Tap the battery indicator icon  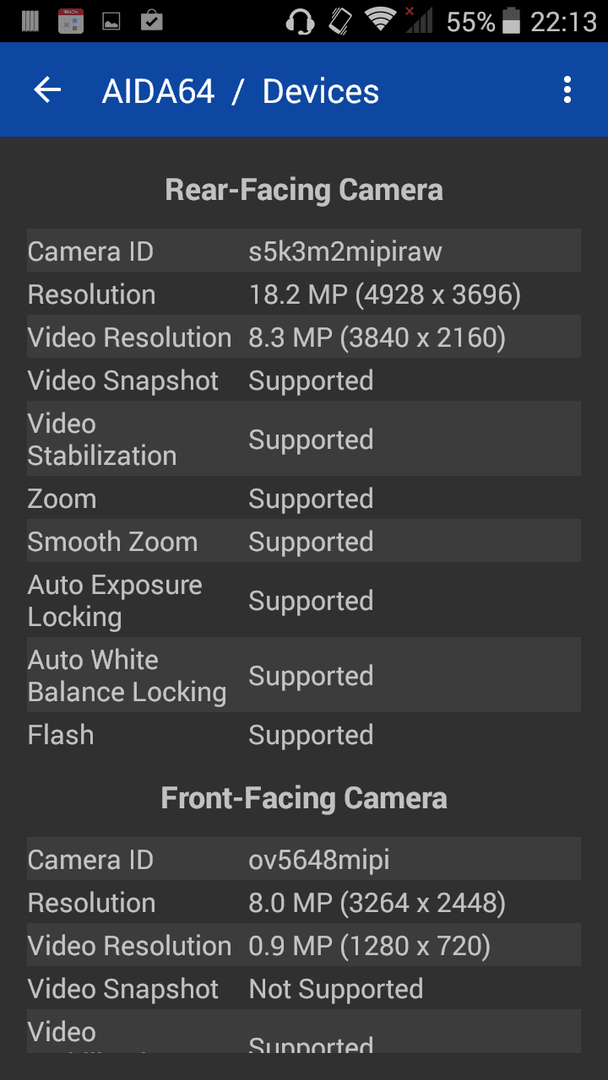tap(511, 21)
